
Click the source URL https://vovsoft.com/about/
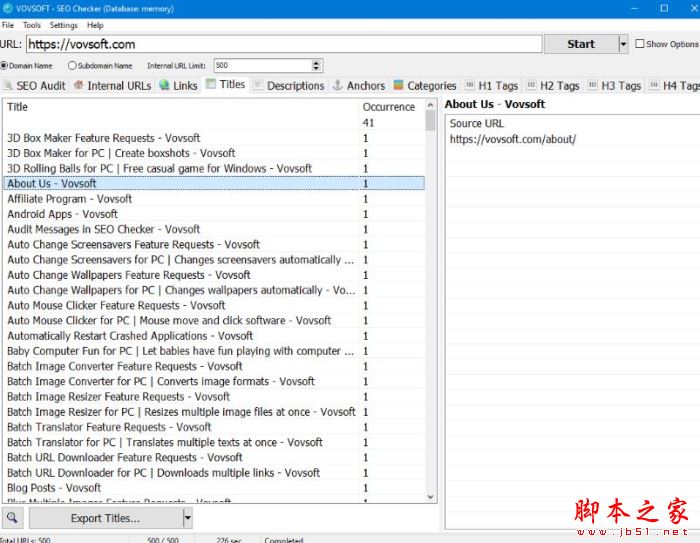tap(512, 139)
